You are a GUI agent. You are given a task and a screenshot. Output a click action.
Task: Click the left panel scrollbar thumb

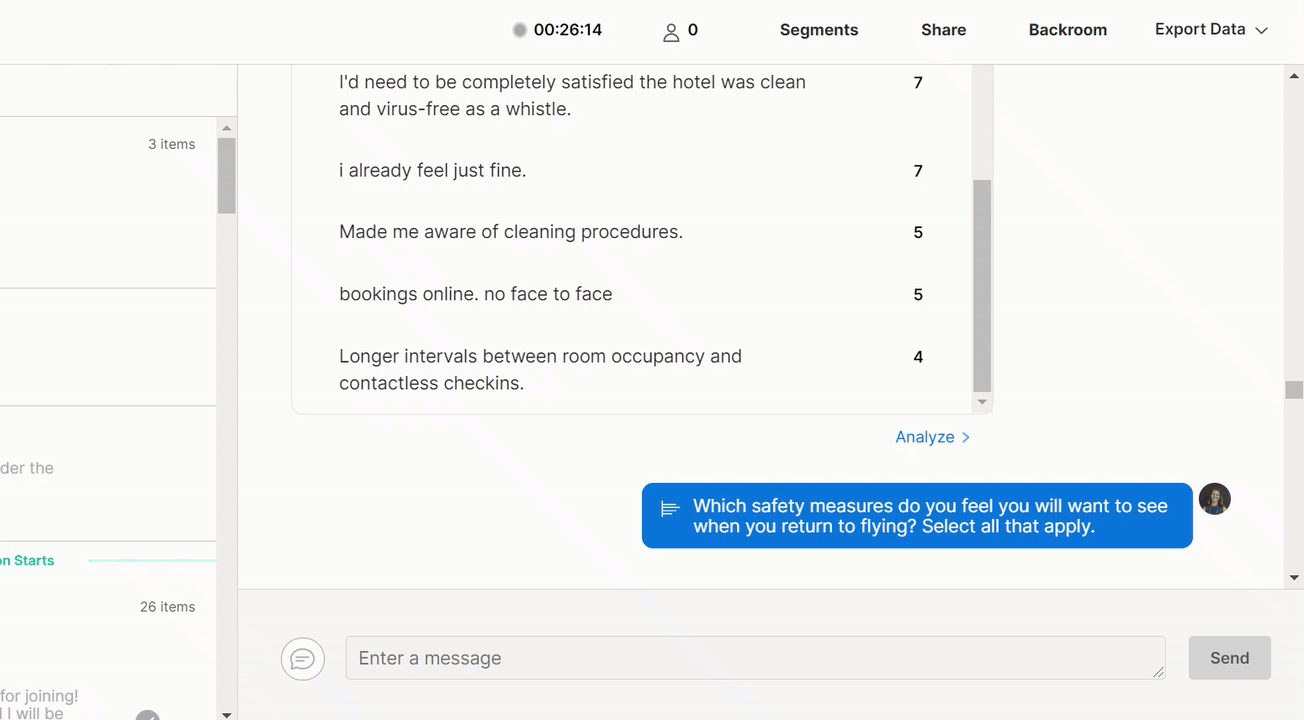pos(226,175)
